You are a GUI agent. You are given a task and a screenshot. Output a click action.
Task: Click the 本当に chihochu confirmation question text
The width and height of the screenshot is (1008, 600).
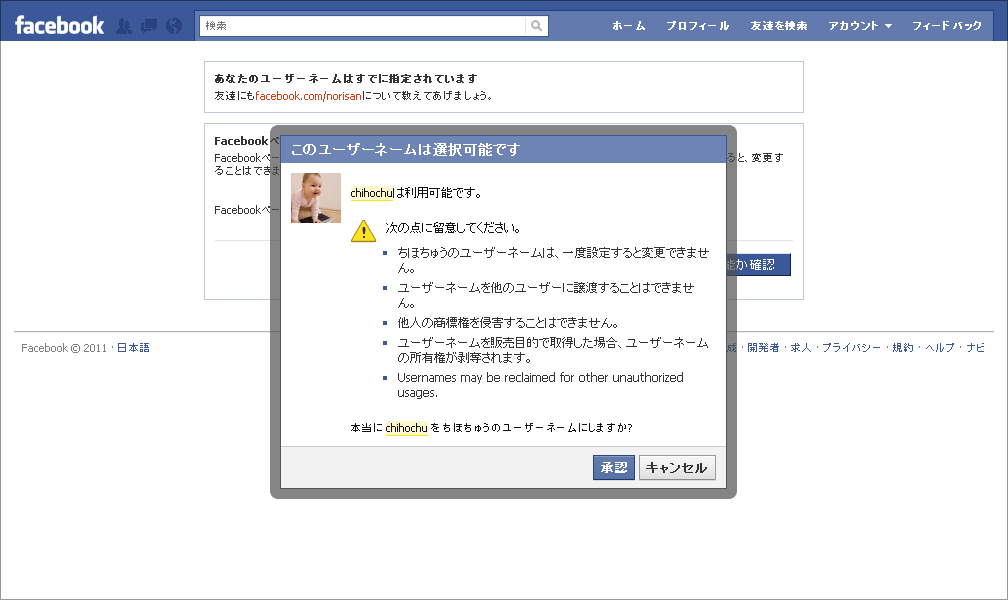pos(491,428)
